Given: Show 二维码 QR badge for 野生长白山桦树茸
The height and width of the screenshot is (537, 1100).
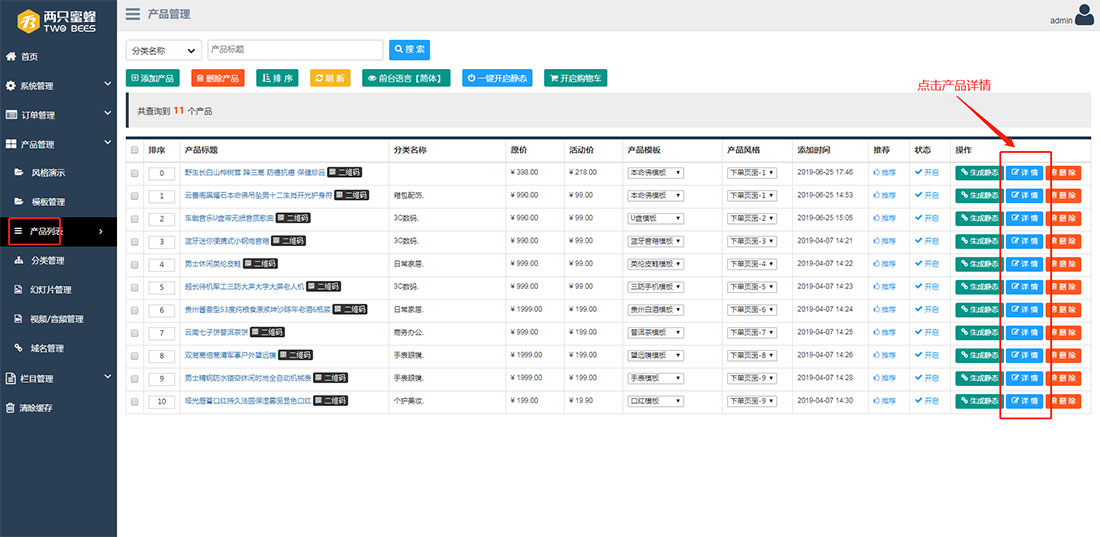Looking at the screenshot, I should click(345, 172).
